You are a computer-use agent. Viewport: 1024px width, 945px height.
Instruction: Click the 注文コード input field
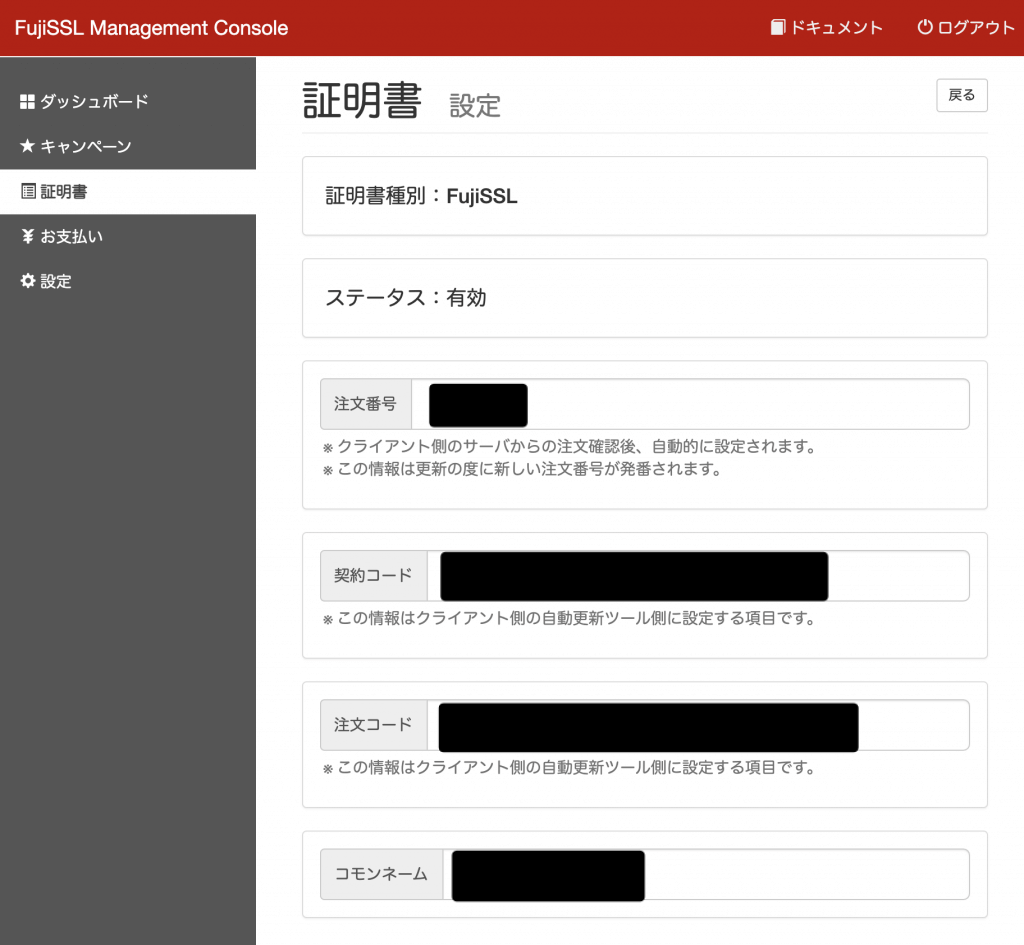pos(698,725)
